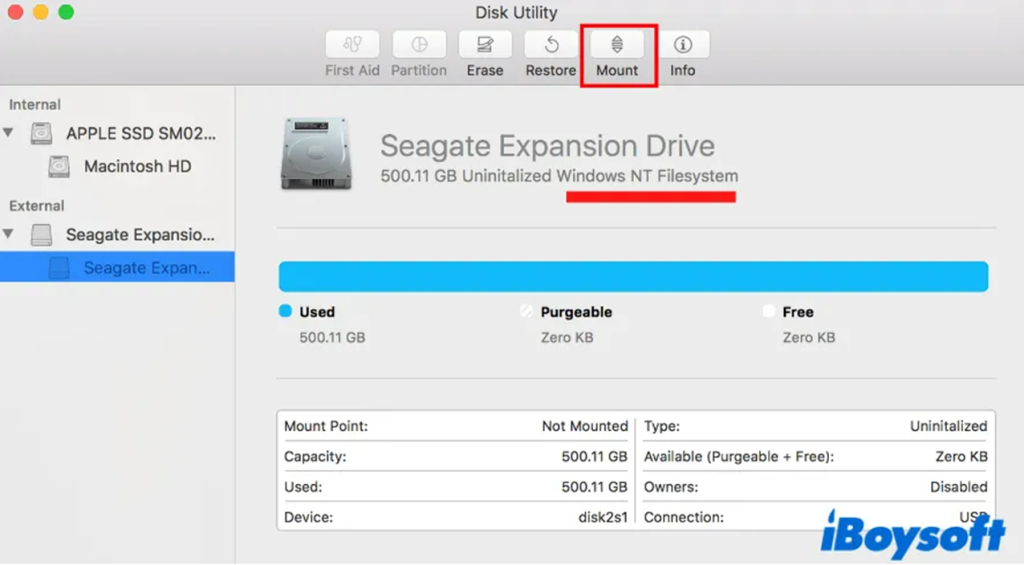The width and height of the screenshot is (1024, 565).
Task: Mount the selected drive
Action: pos(617,46)
